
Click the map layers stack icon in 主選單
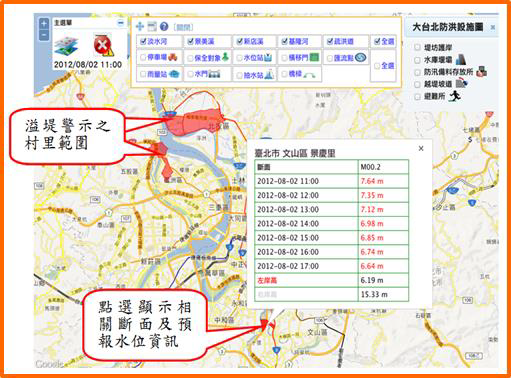tap(66, 46)
